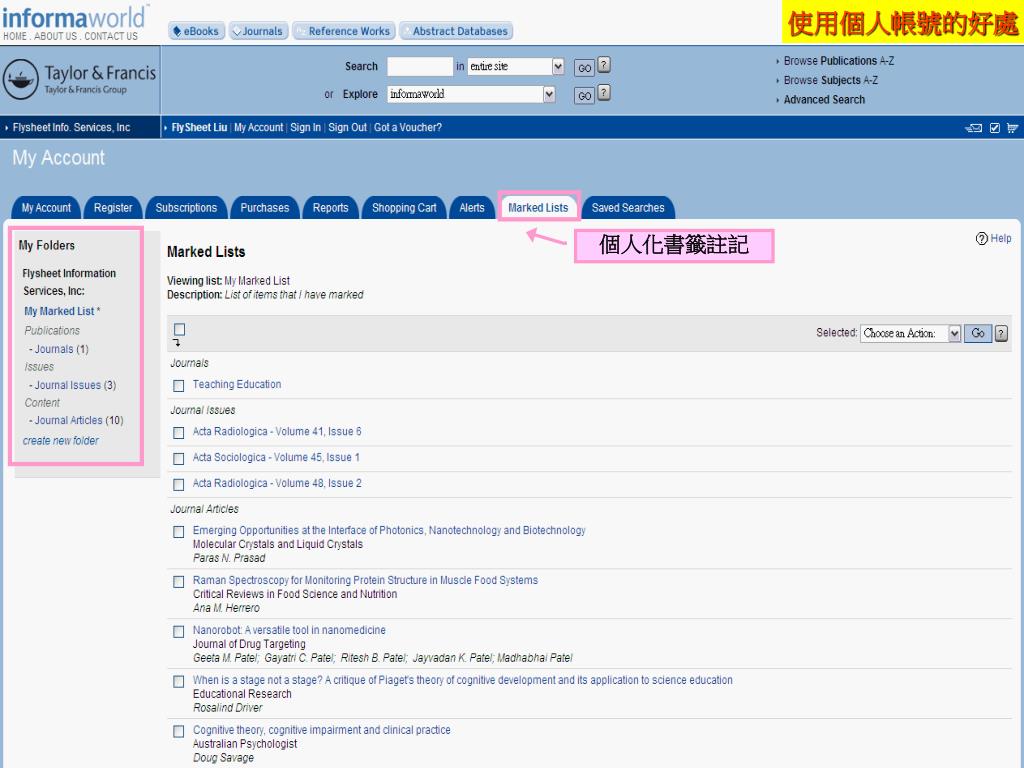Screen dimensions: 1024x768
Task: Click the CONTACT US link
Action: (x=111, y=37)
